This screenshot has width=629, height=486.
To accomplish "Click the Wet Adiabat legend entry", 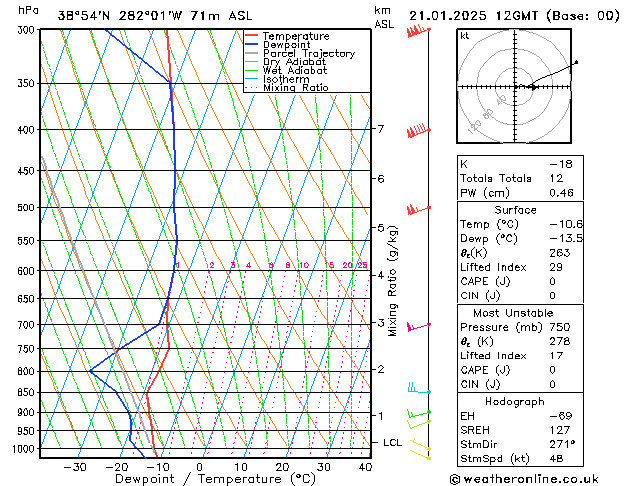I will tap(286, 71).
